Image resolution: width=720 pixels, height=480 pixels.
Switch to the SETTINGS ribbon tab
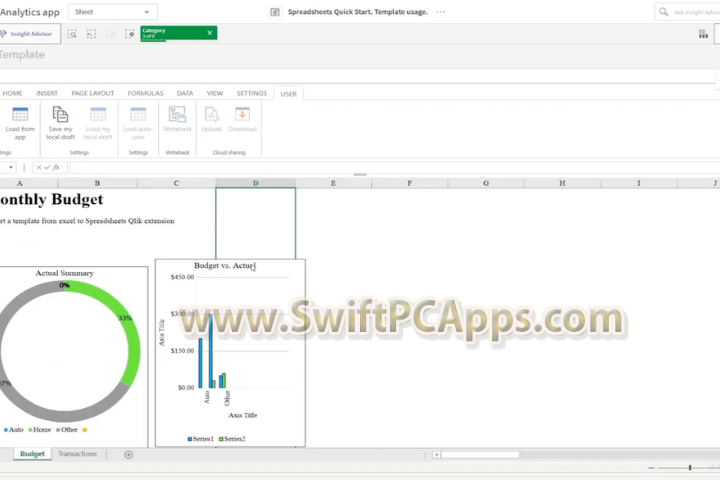(252, 93)
